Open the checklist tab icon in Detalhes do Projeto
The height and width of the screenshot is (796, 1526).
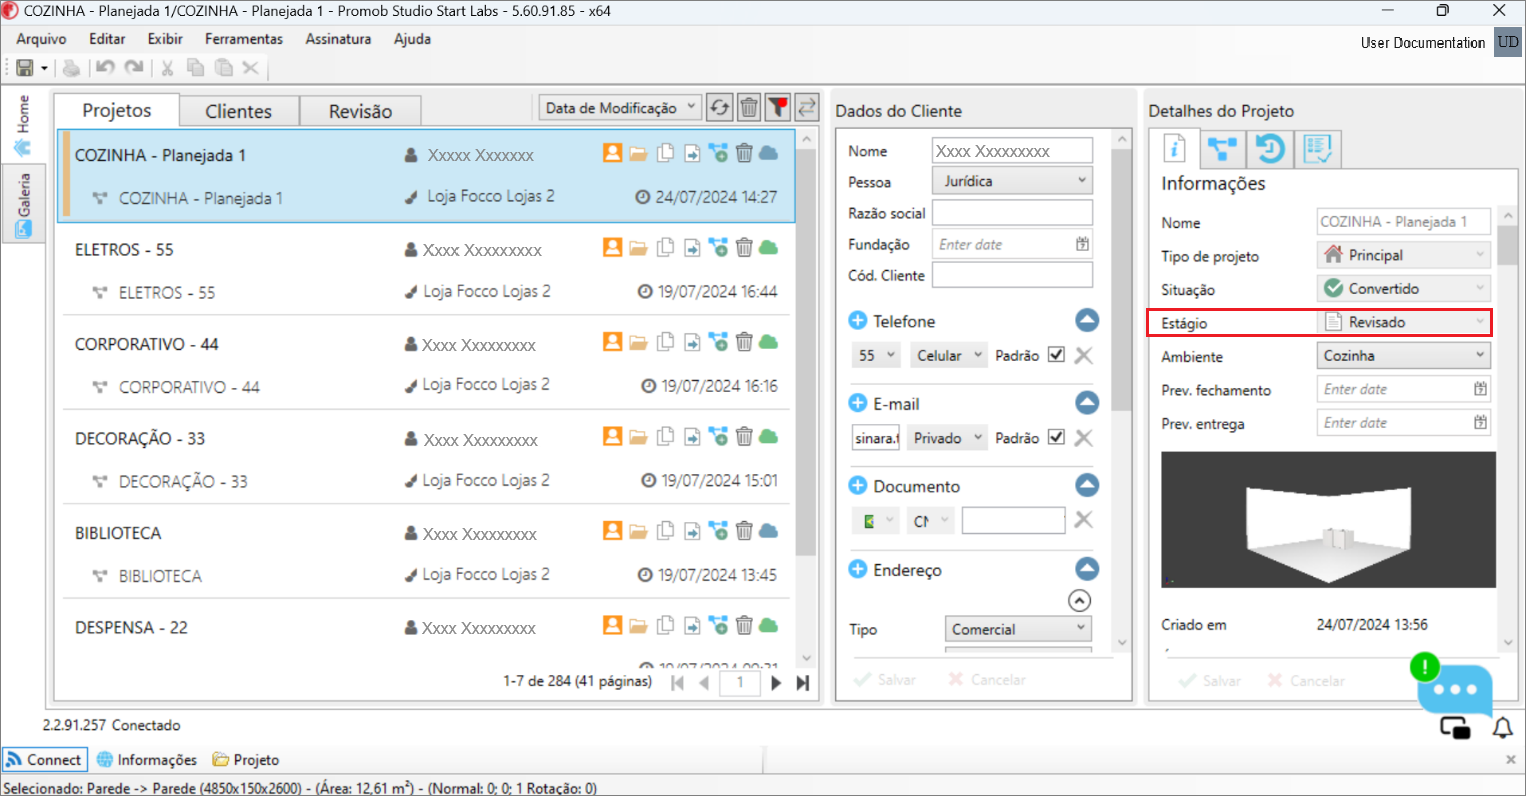(x=1318, y=149)
